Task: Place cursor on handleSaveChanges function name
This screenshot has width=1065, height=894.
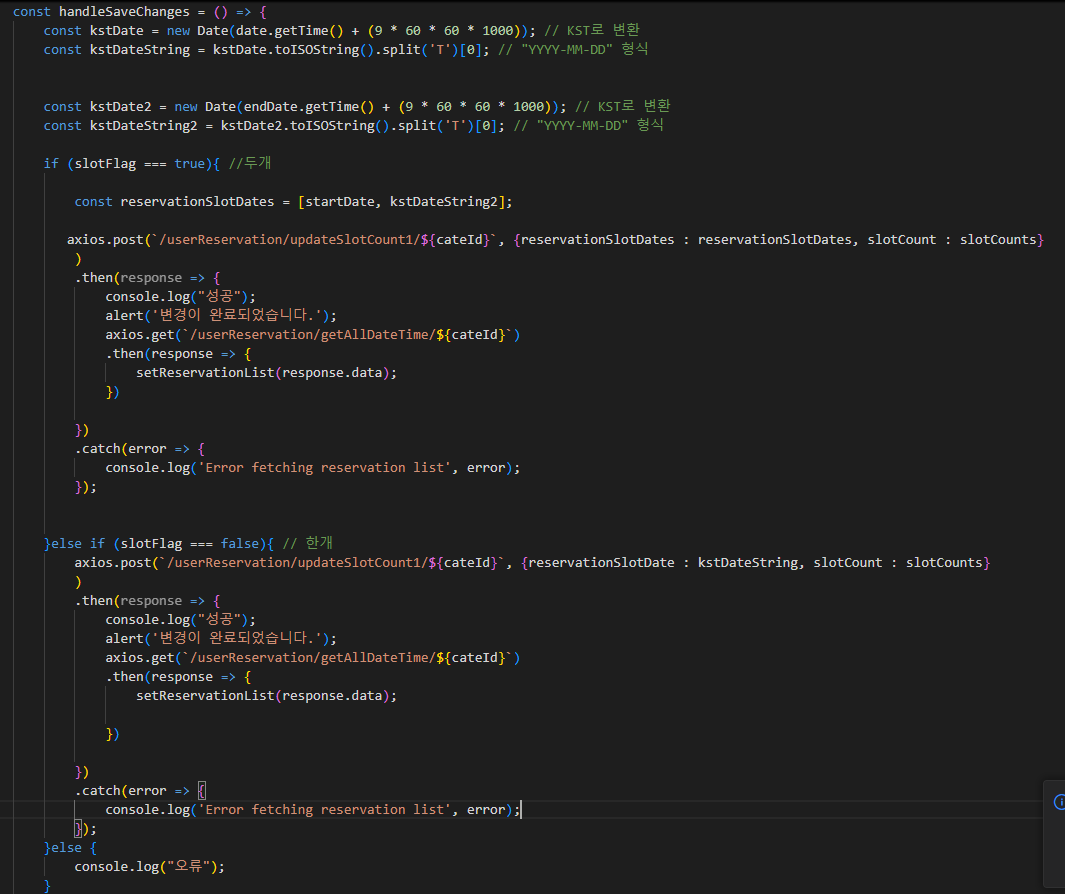Action: click(x=124, y=12)
